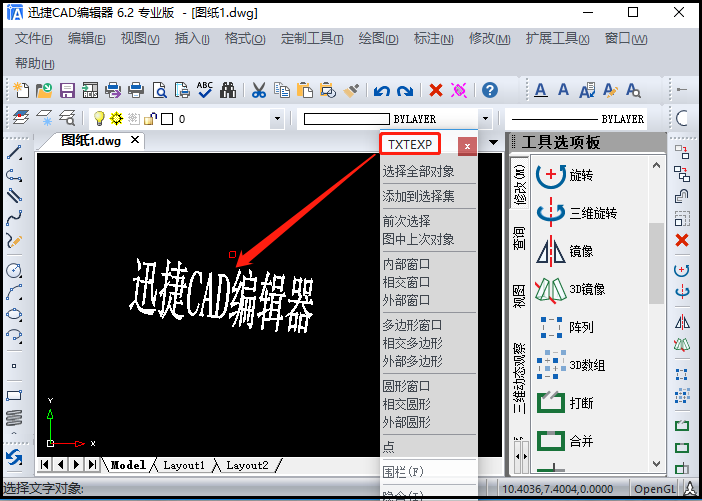Choose 选择全部对象 option
The width and height of the screenshot is (702, 501).
418,171
